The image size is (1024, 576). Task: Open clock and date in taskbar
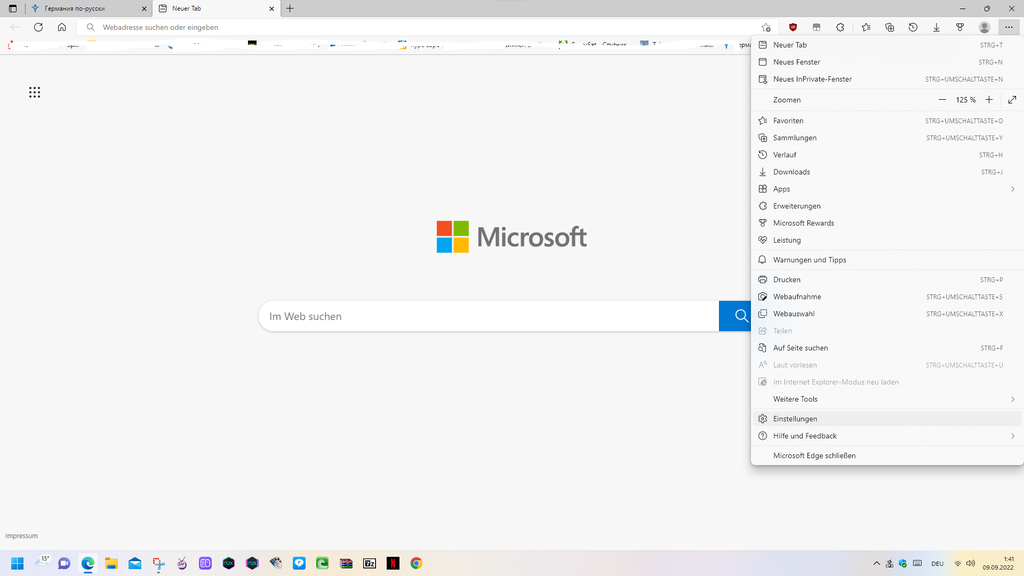coord(999,563)
